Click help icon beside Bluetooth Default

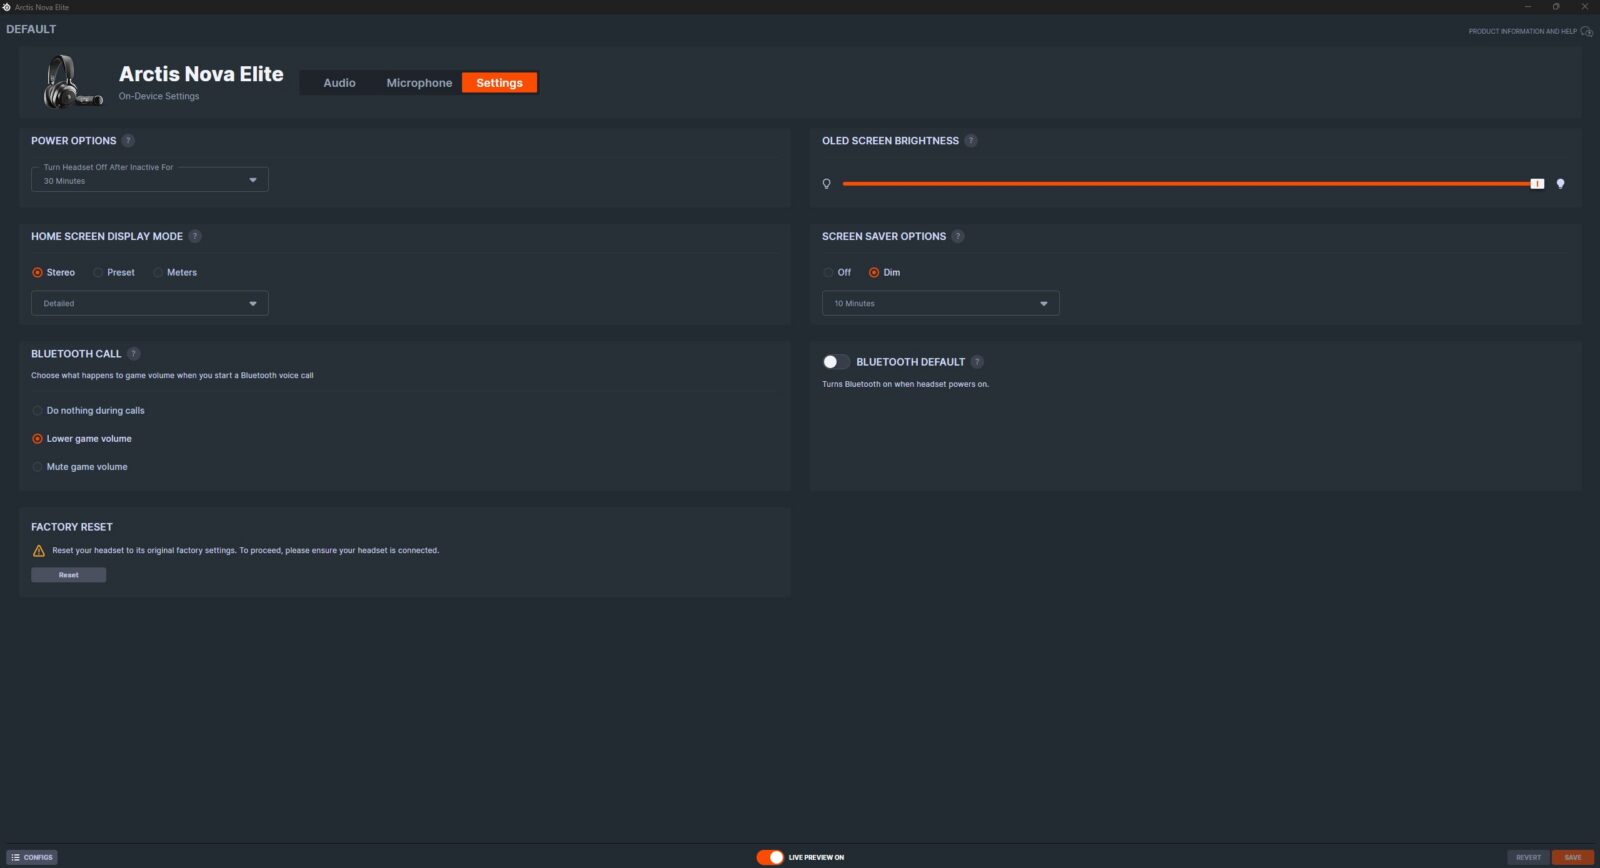pyautogui.click(x=977, y=362)
